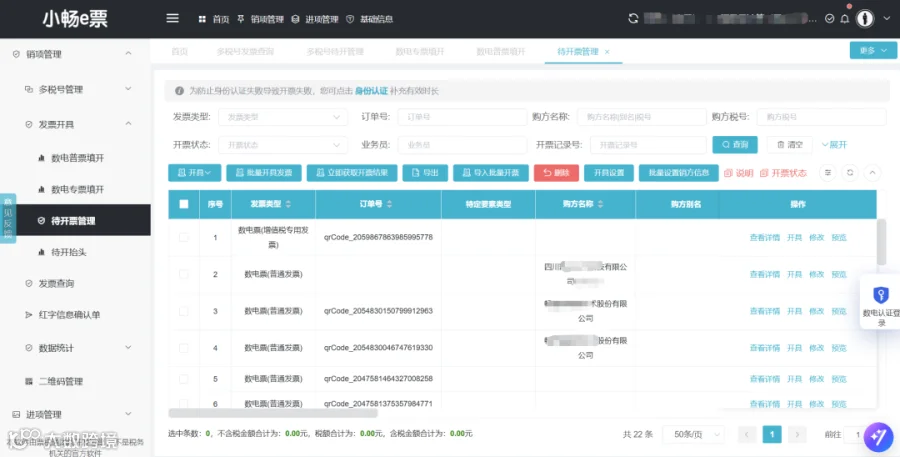
Task: Check the checkbox for row 4
Action: [184, 348]
